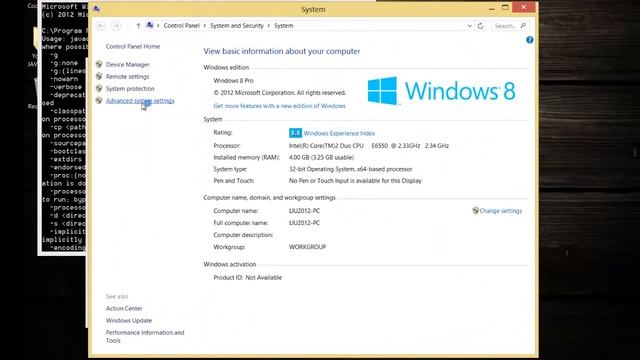The height and width of the screenshot is (360, 640).
Task: Click Get more features with new edition link
Action: point(279,106)
